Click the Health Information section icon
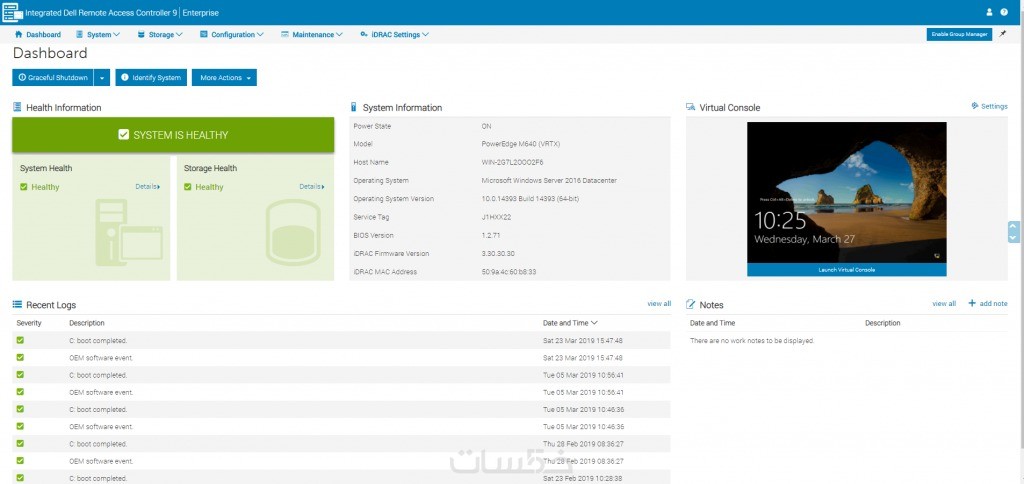The width and height of the screenshot is (1024, 484). (17, 107)
